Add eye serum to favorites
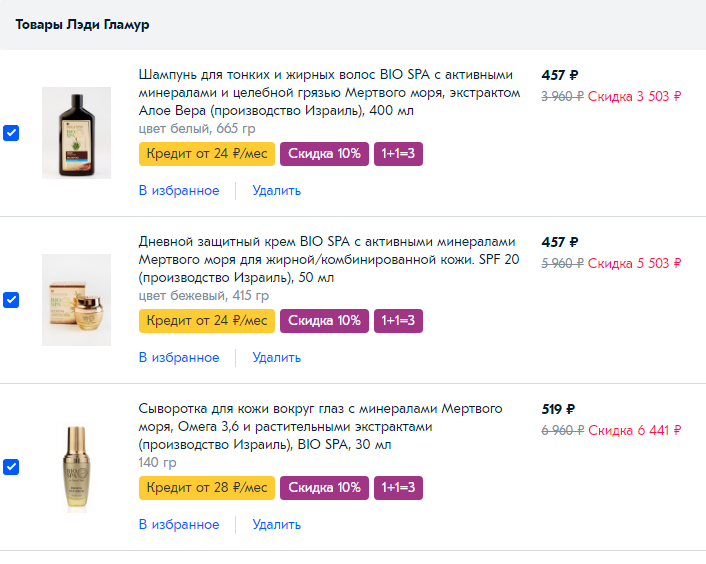Image resolution: width=706 pixels, height=564 pixels. [x=179, y=524]
